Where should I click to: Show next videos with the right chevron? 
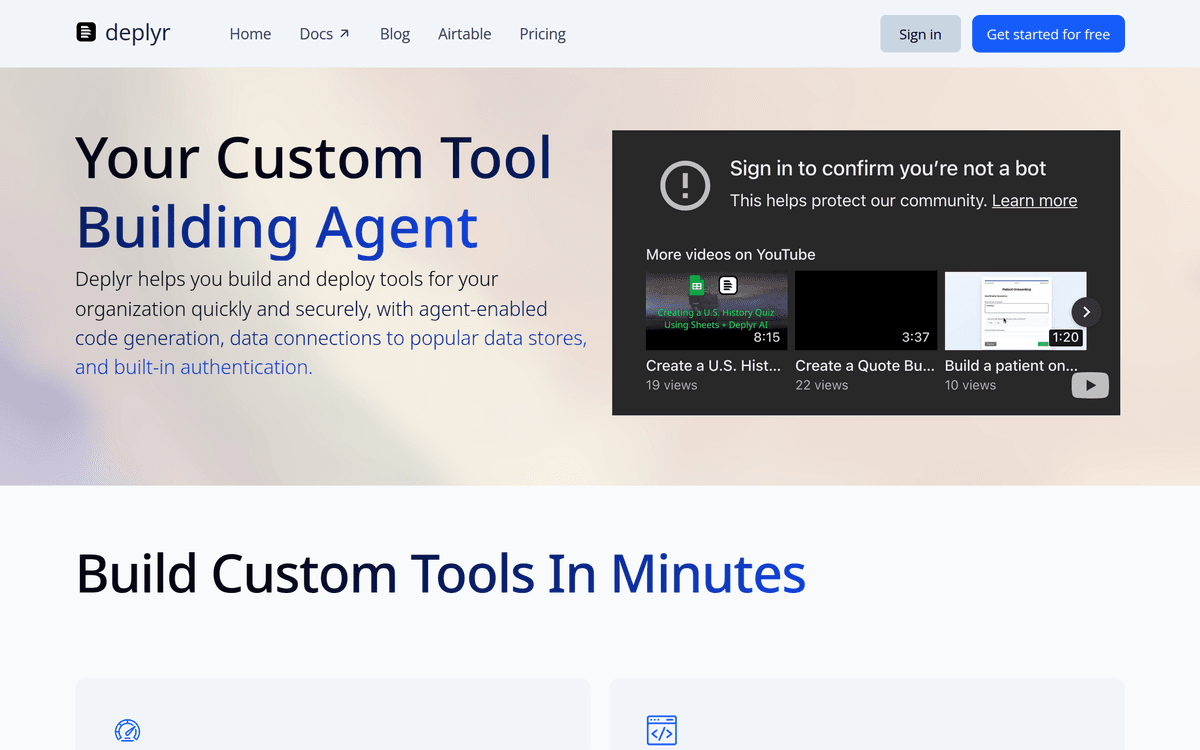(1086, 311)
